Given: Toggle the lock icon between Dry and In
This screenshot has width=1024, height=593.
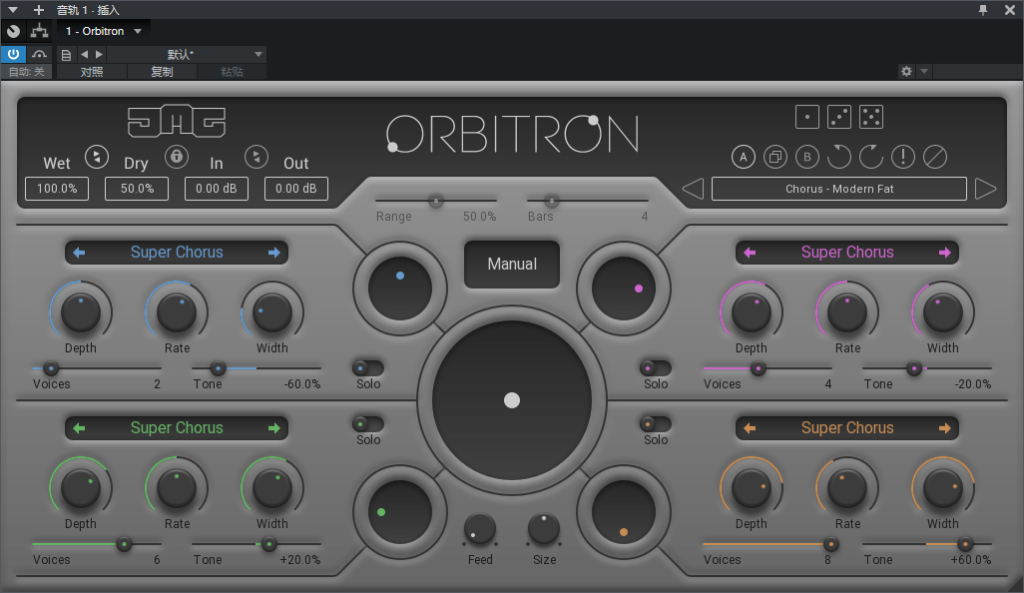Looking at the screenshot, I should pyautogui.click(x=176, y=157).
